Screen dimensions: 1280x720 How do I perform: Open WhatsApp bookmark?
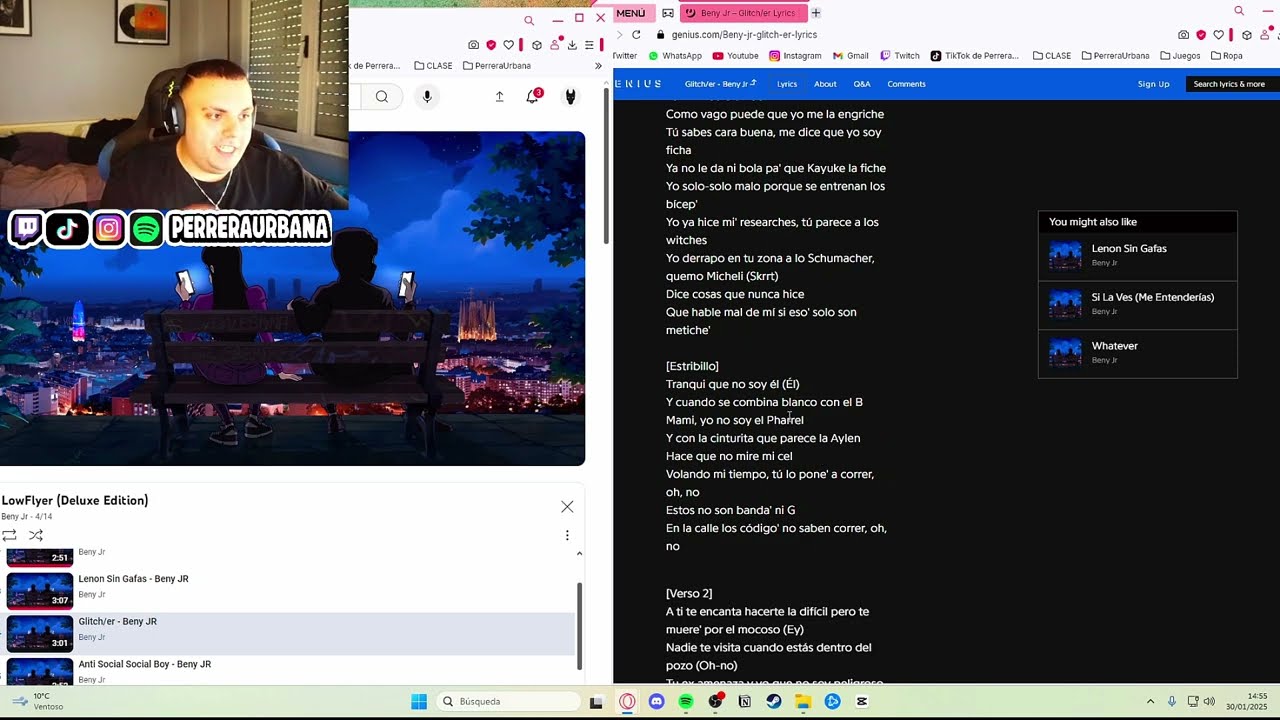(675, 56)
